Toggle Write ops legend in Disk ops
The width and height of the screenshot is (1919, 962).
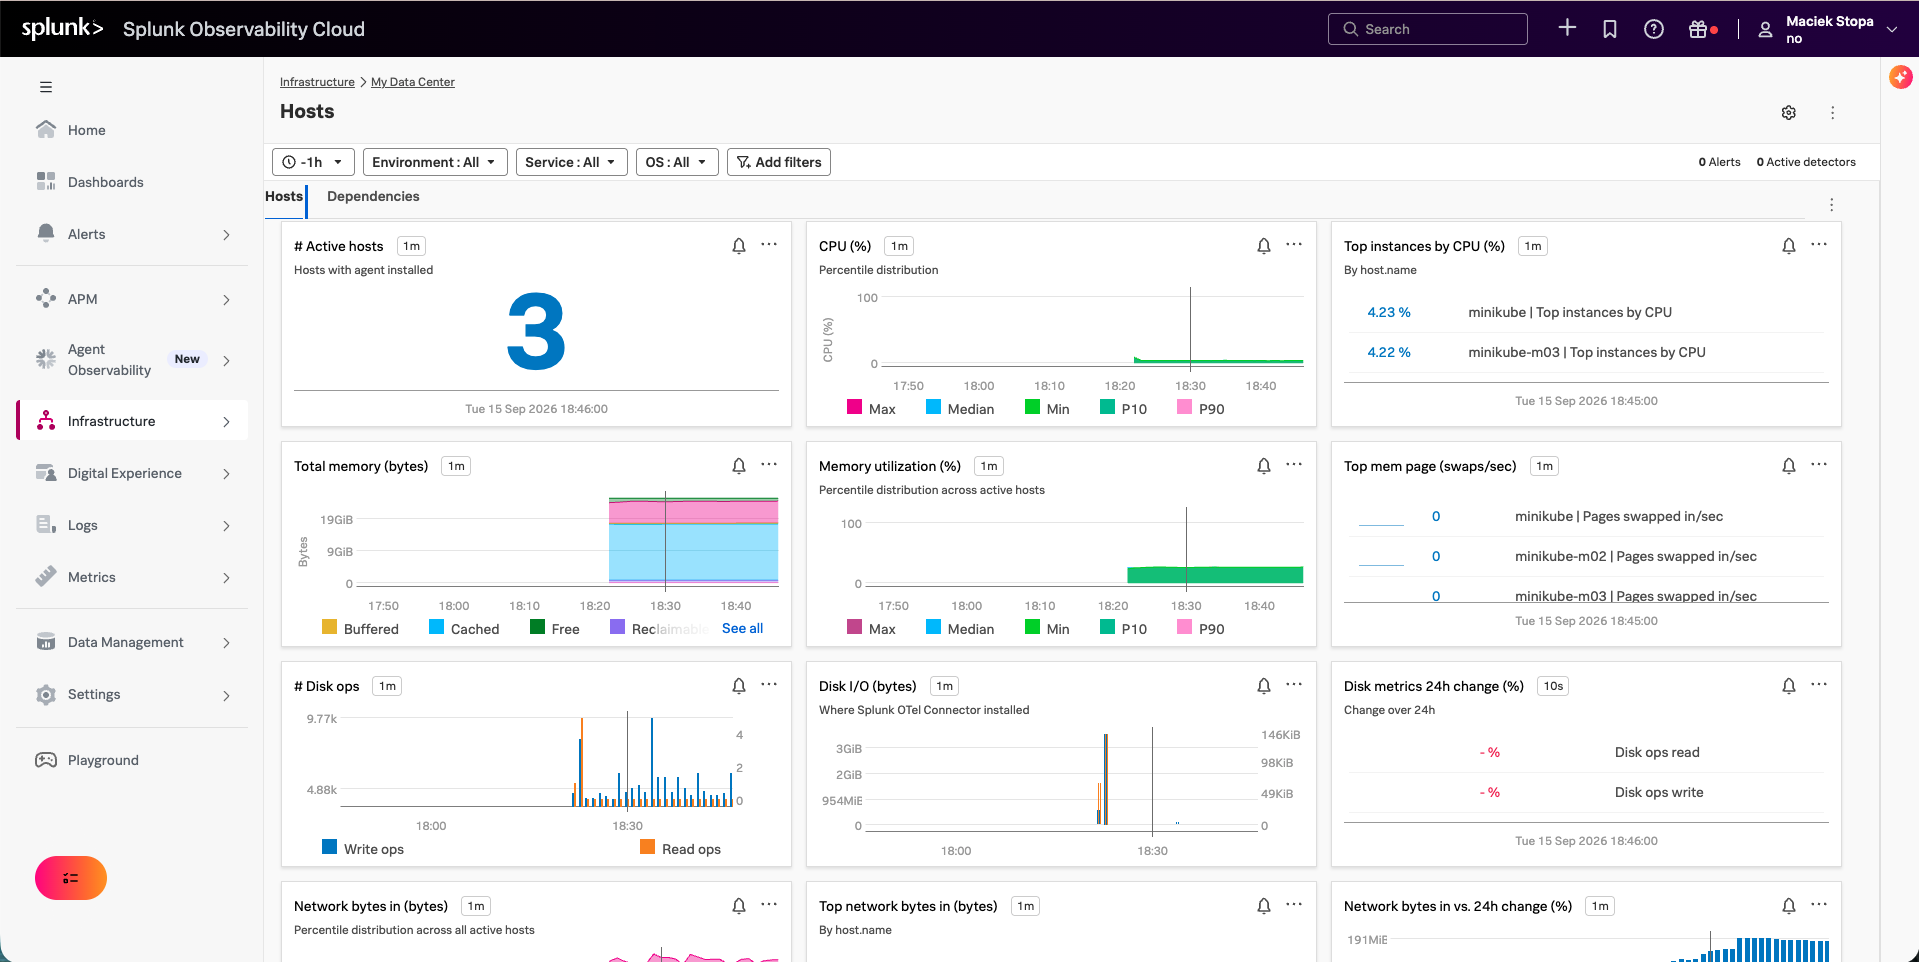coord(363,848)
